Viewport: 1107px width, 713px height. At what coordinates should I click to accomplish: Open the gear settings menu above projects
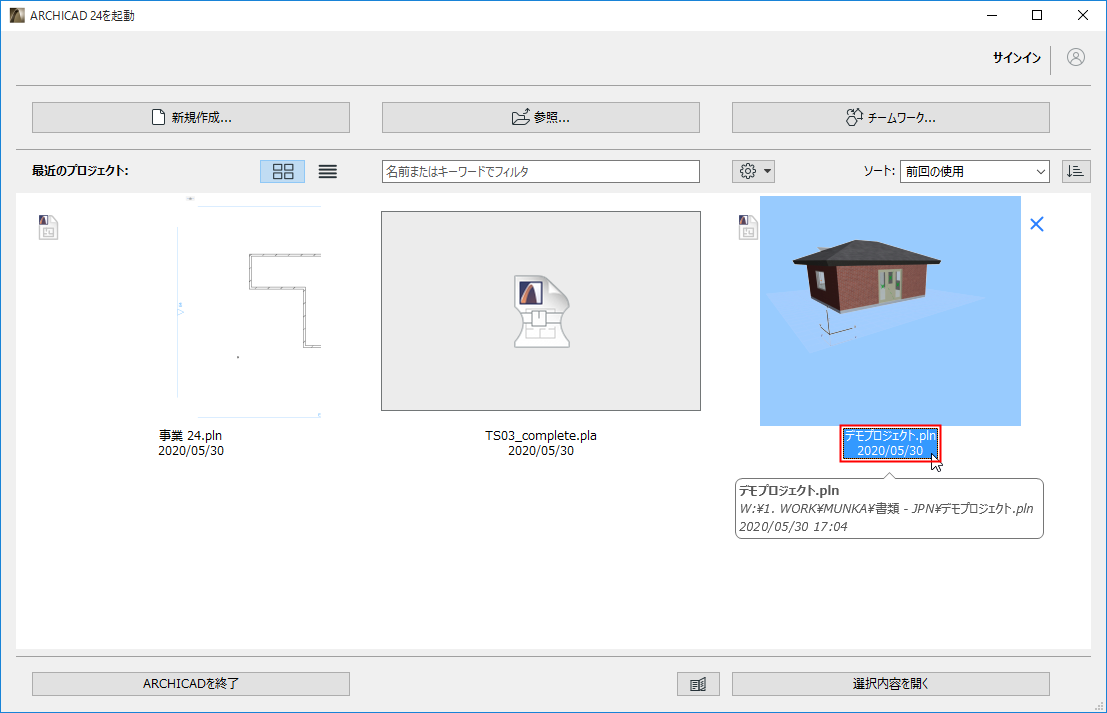746,170
